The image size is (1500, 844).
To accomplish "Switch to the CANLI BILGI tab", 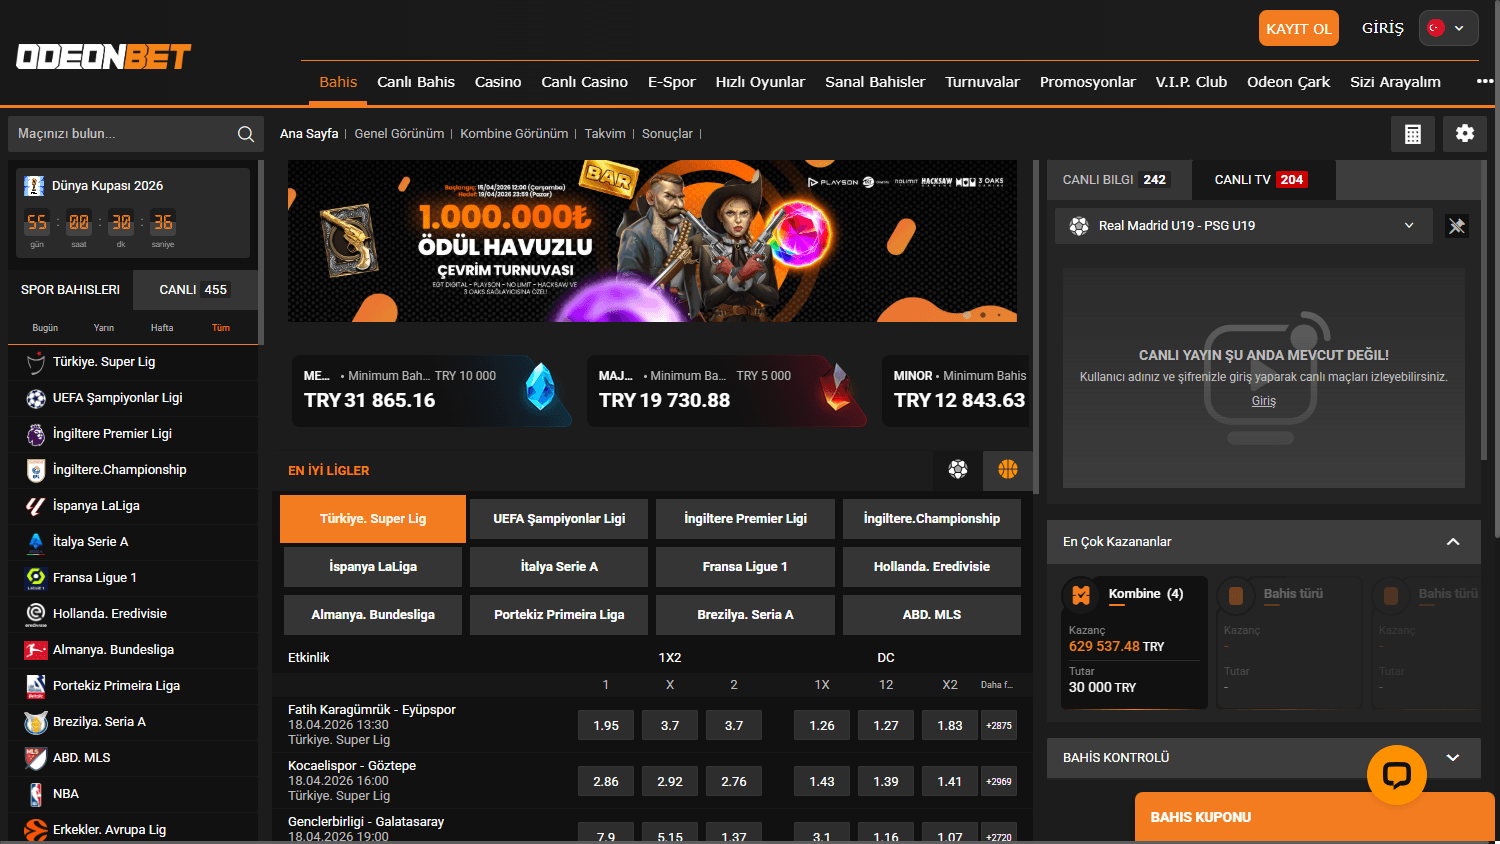I will click(1119, 180).
